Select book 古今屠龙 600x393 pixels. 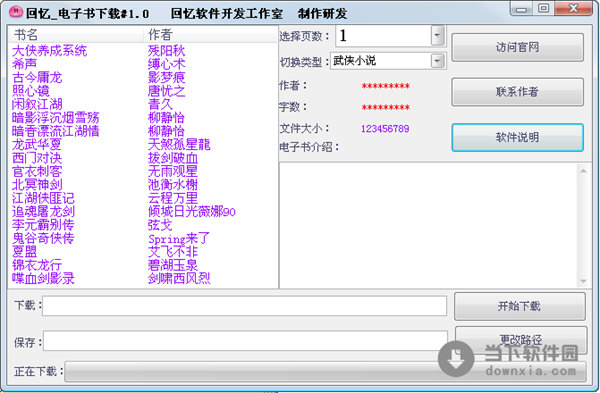(37, 77)
